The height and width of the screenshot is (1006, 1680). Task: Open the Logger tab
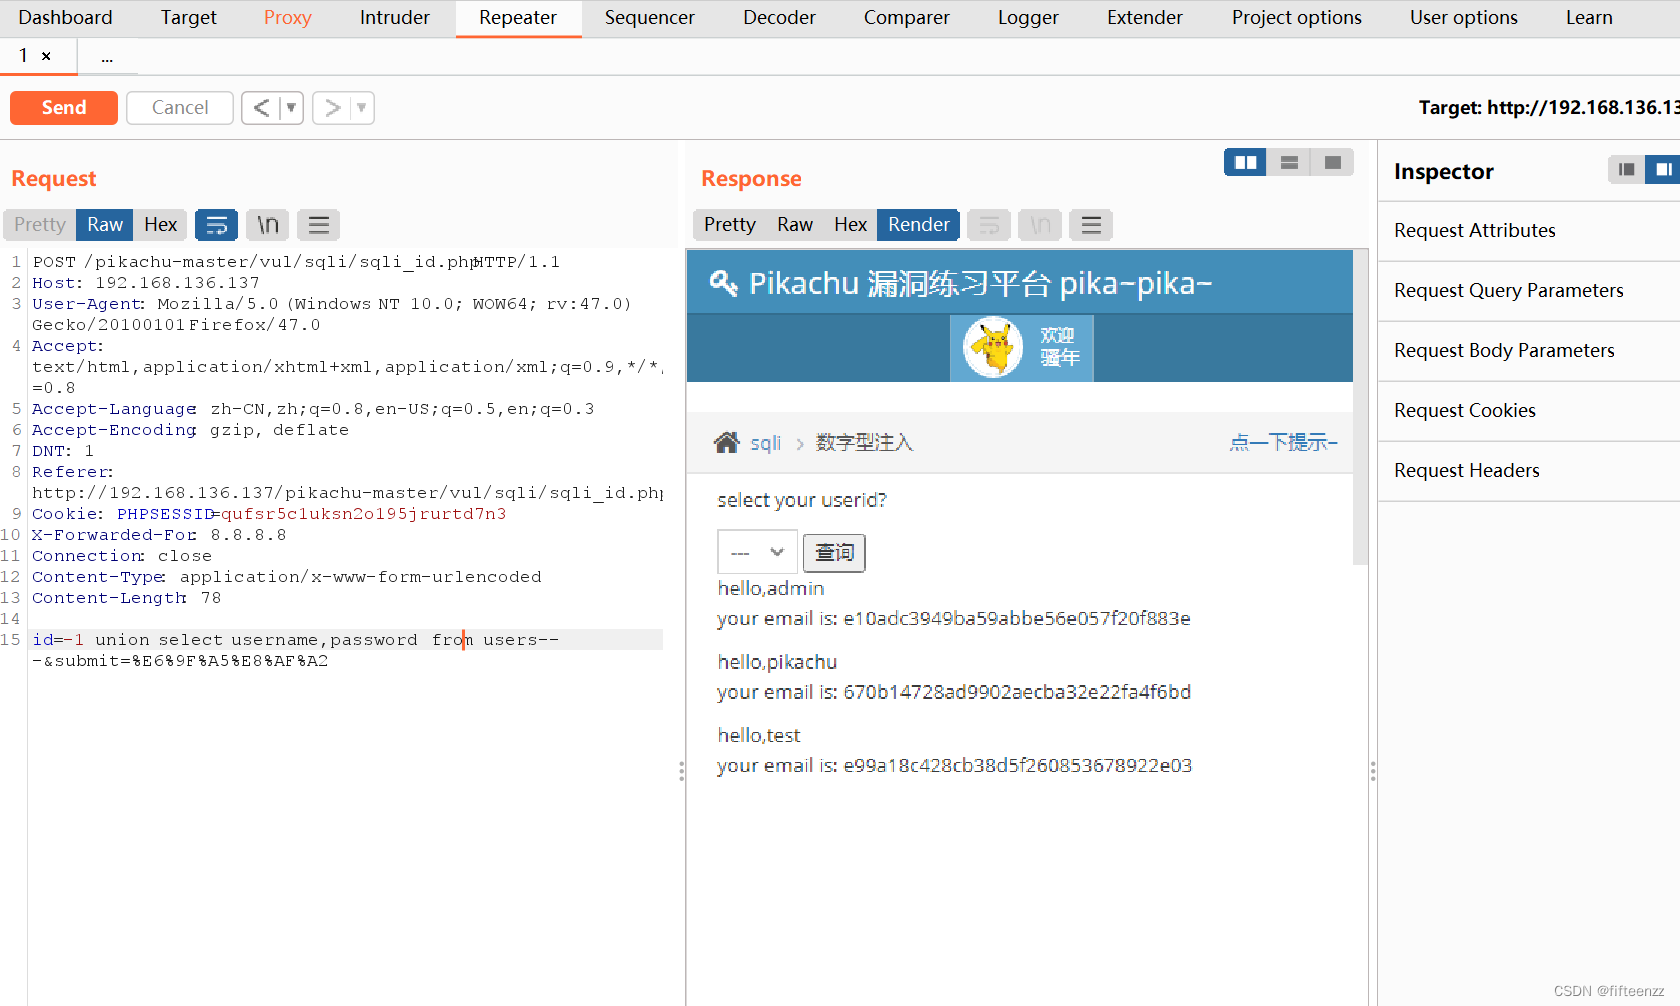click(1028, 18)
